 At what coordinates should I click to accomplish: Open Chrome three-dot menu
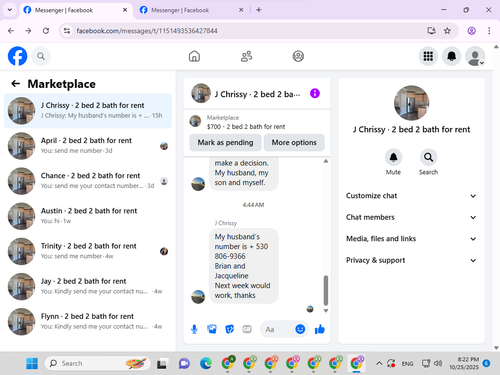pos(489,31)
